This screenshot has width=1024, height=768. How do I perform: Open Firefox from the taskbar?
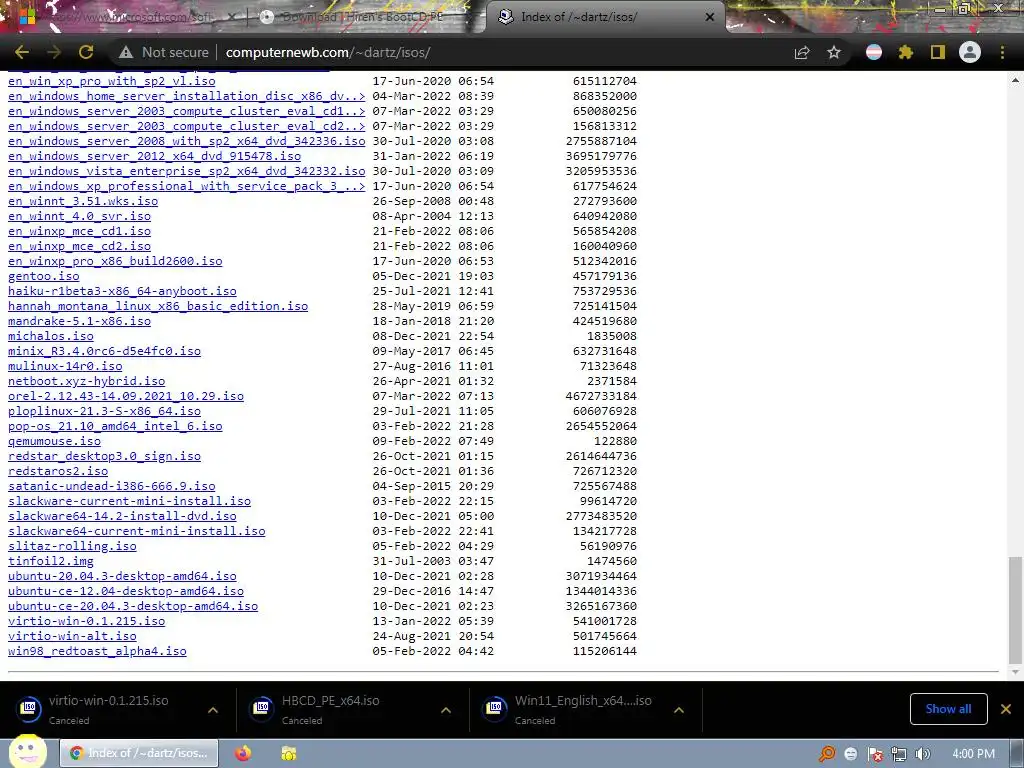point(243,753)
